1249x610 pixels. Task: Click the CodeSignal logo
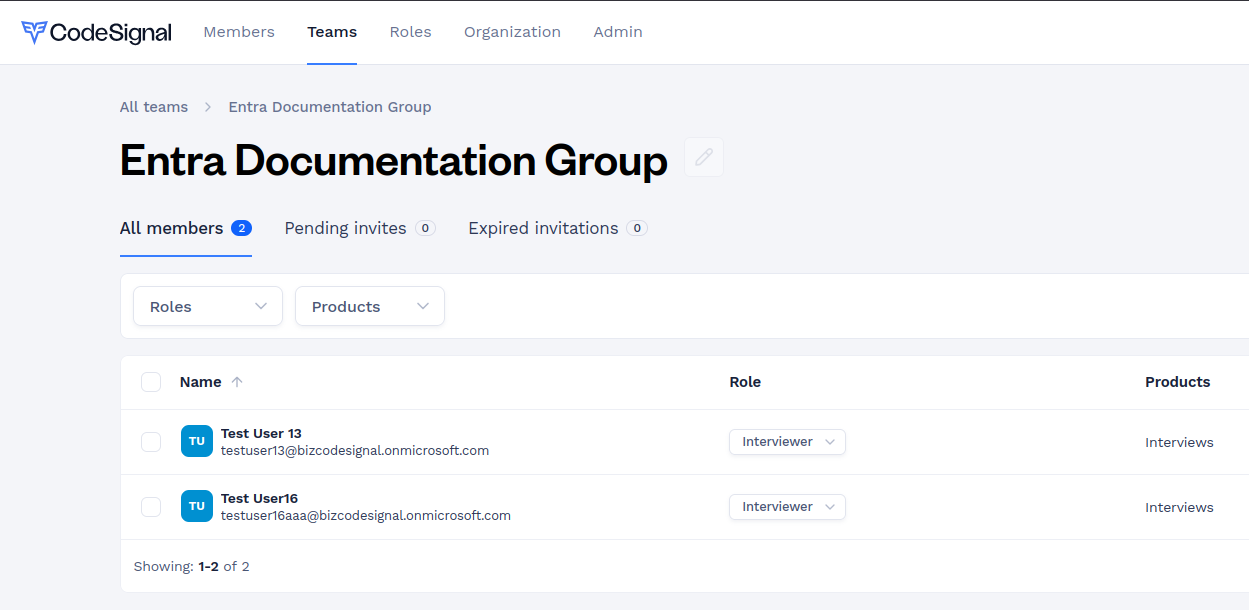click(x=96, y=32)
